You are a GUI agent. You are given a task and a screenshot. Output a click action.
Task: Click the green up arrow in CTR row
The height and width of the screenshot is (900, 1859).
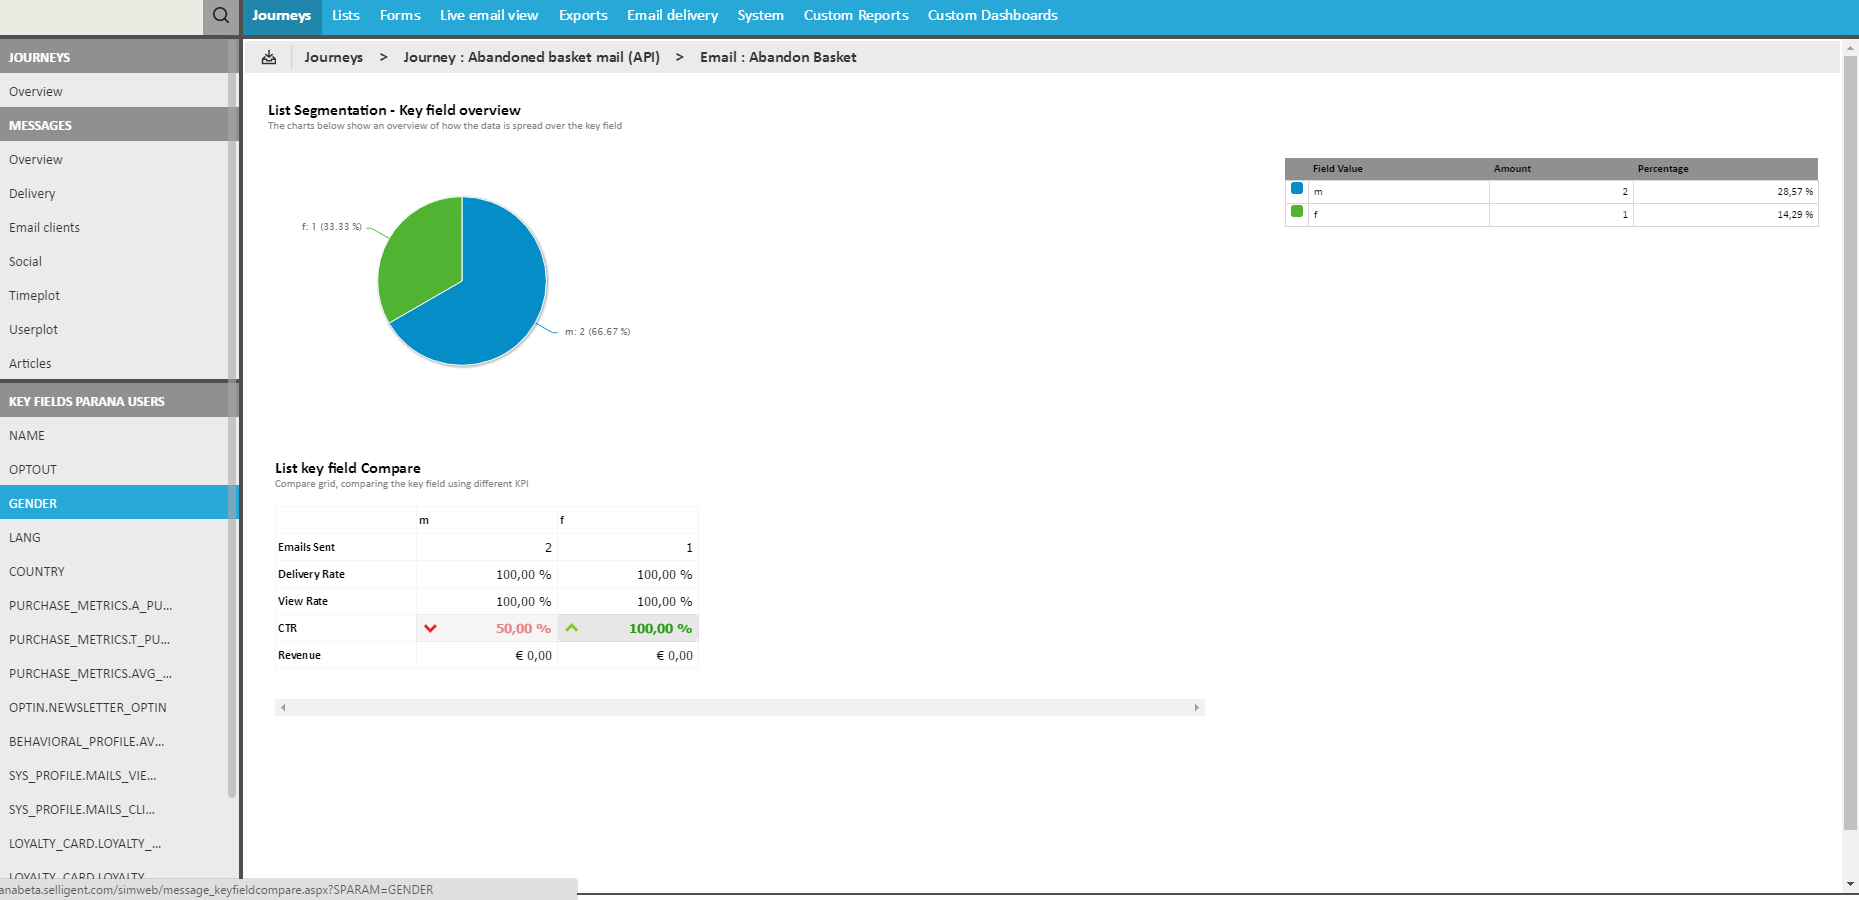coord(572,628)
